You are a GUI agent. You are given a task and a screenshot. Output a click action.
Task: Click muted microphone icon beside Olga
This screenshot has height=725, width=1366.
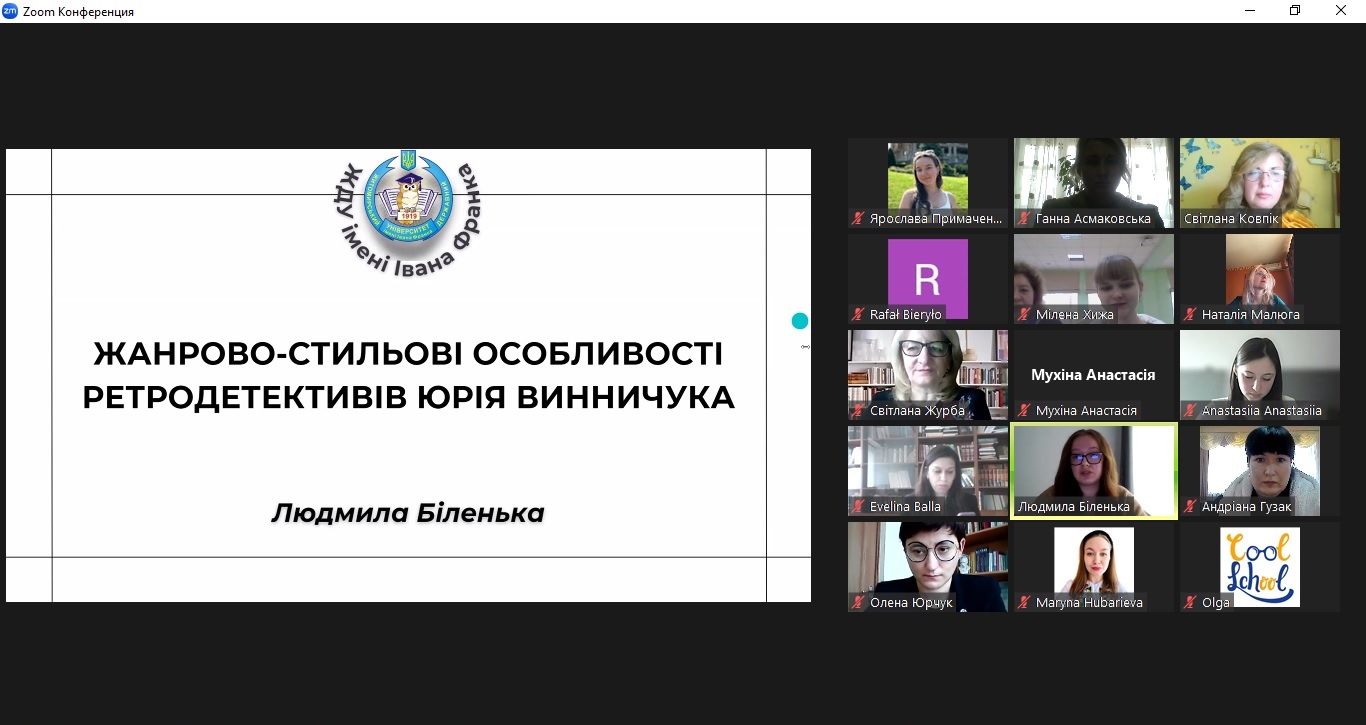[x=1189, y=603]
